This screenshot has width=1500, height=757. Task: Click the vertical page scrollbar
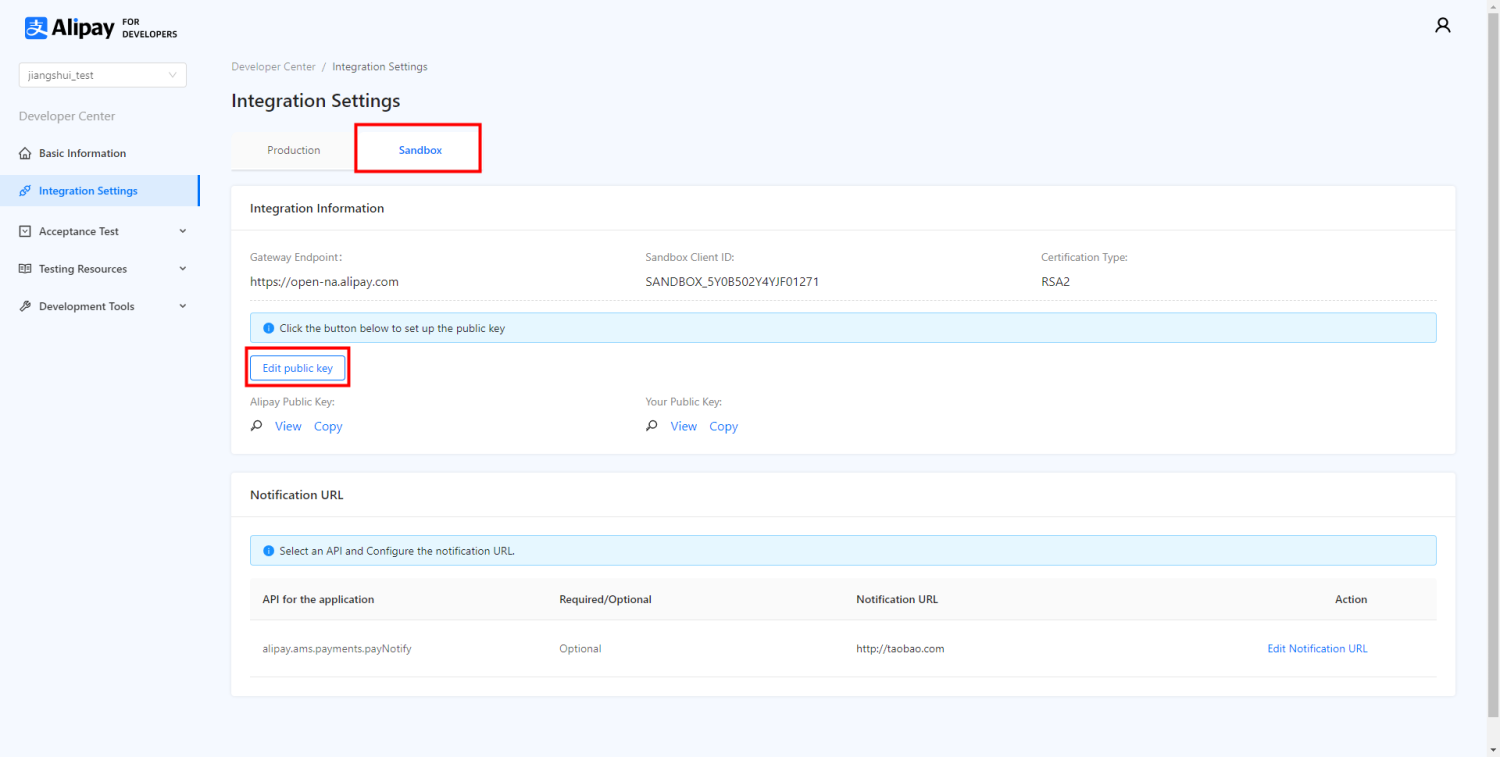[x=1494, y=380]
